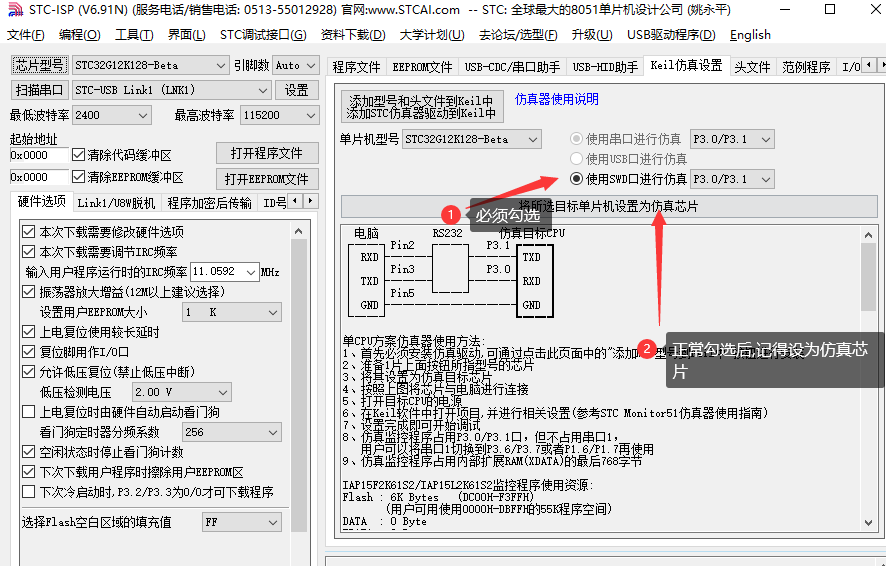Open 仿真器使用说明 link

[x=557, y=99]
